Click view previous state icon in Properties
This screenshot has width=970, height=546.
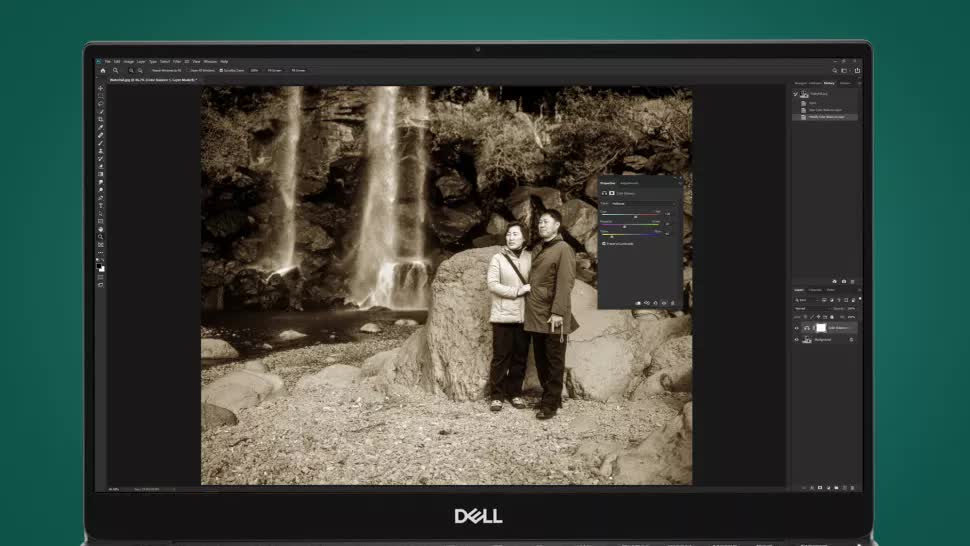click(646, 303)
